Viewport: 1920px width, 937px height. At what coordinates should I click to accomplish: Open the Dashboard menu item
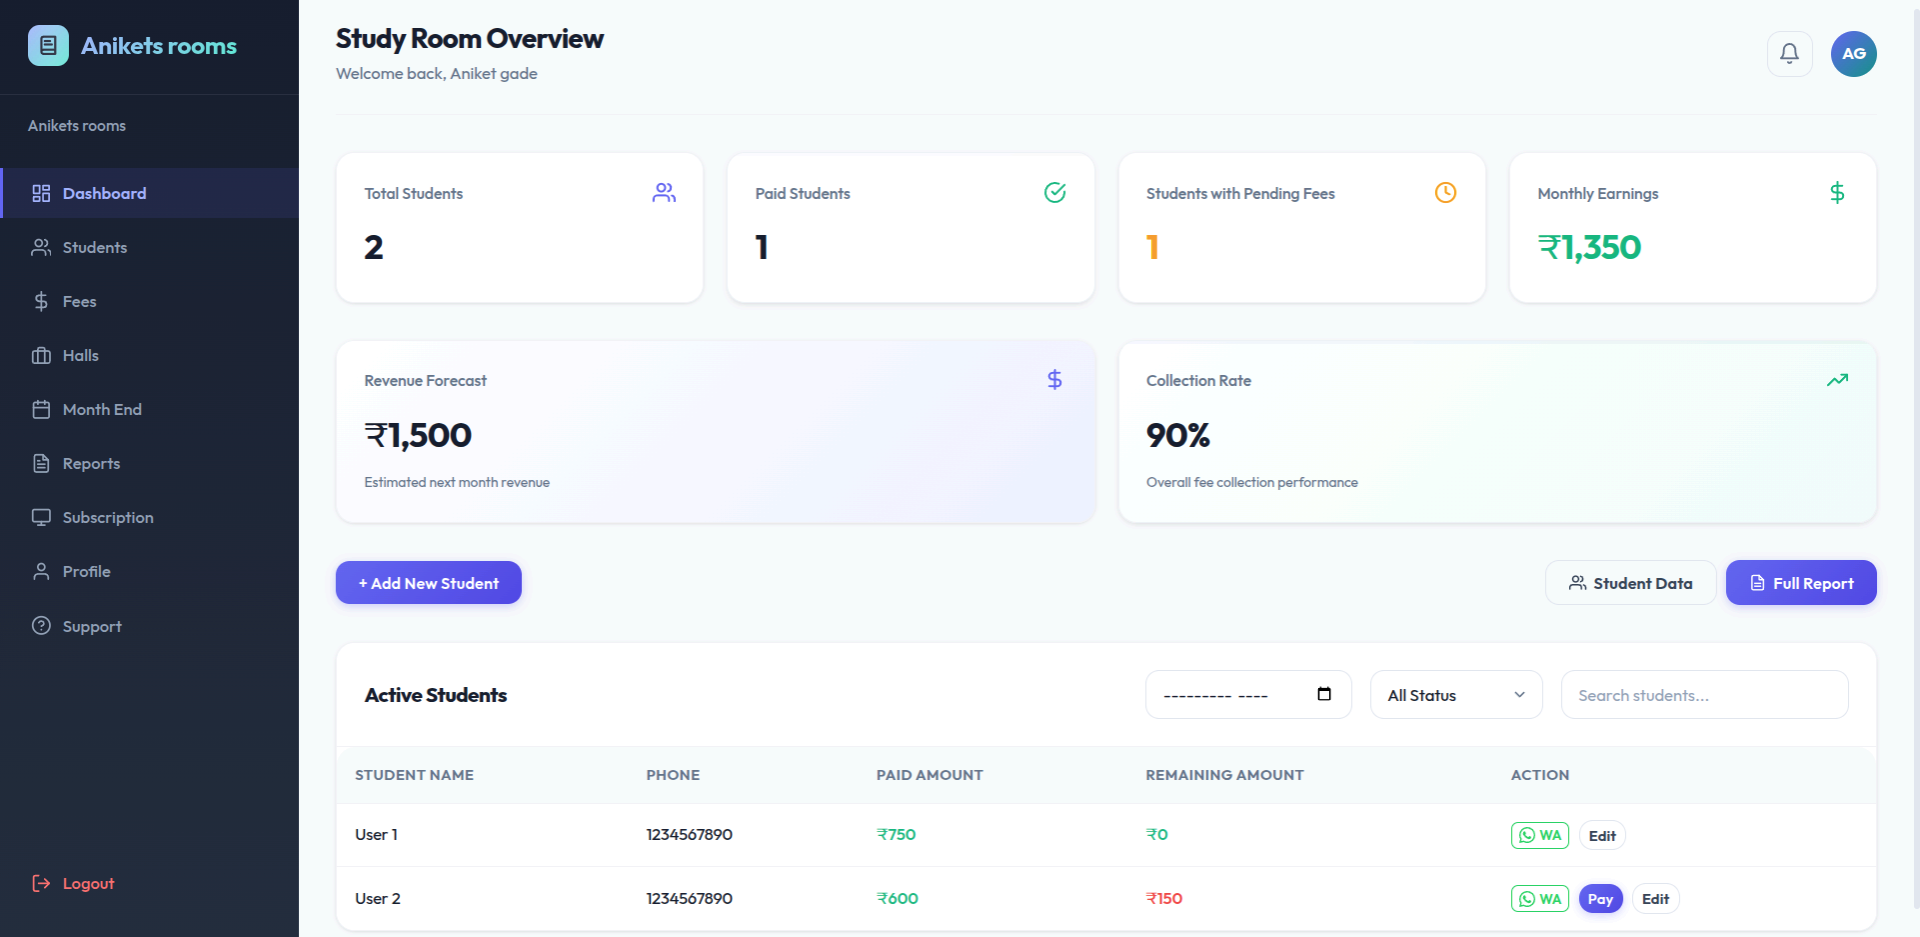(x=150, y=193)
